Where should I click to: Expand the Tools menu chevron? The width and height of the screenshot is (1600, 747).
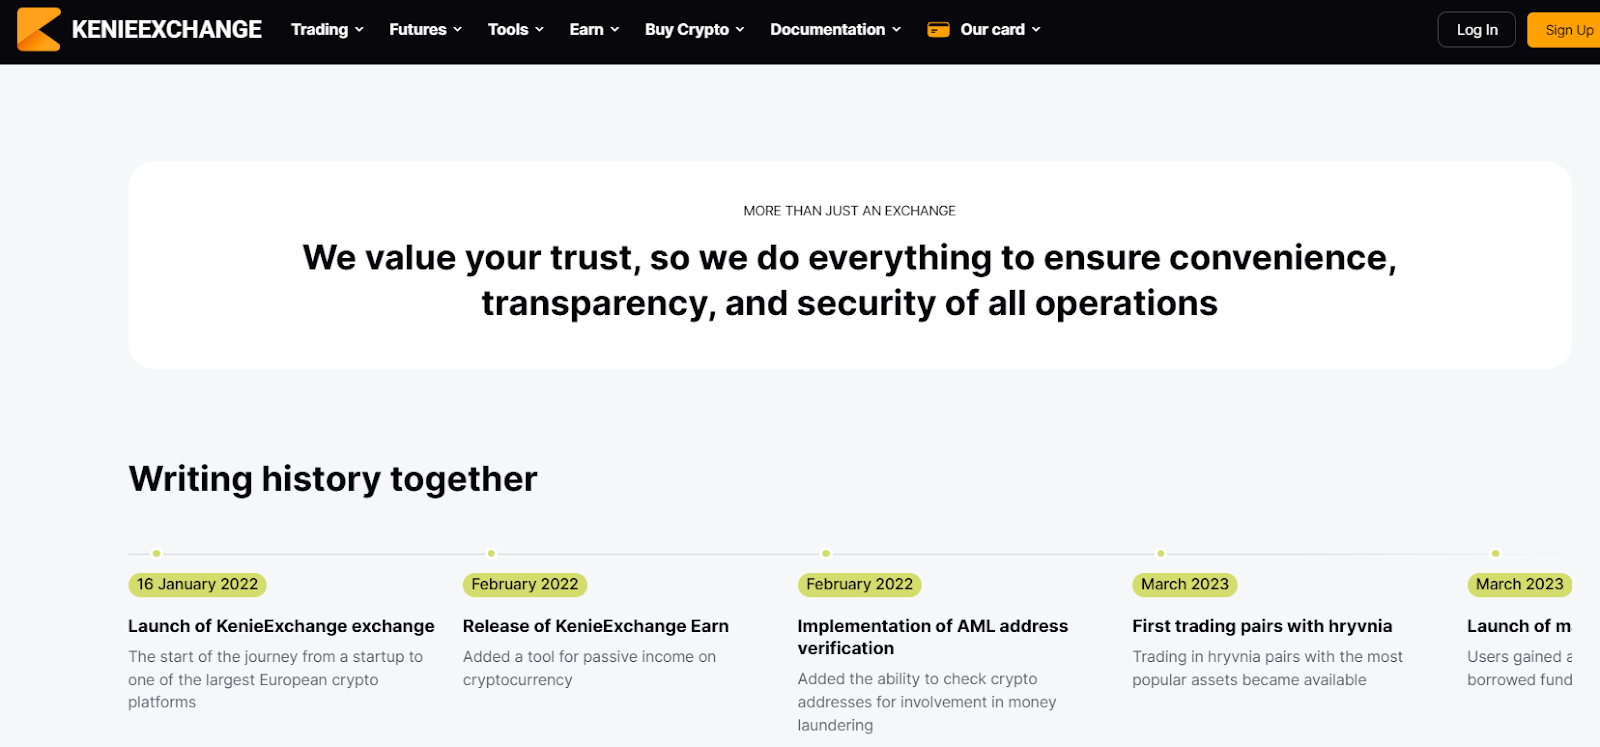[x=540, y=30]
